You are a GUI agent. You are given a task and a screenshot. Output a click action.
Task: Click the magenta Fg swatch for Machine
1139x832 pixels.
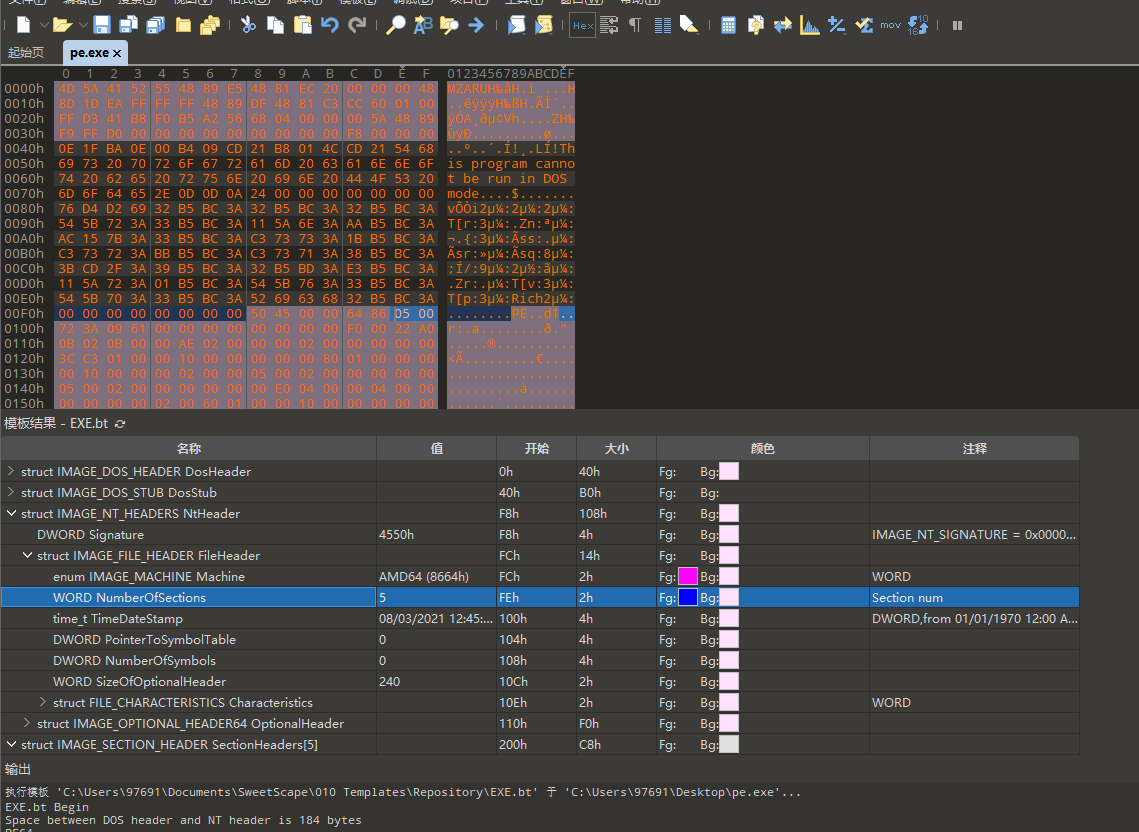click(688, 576)
